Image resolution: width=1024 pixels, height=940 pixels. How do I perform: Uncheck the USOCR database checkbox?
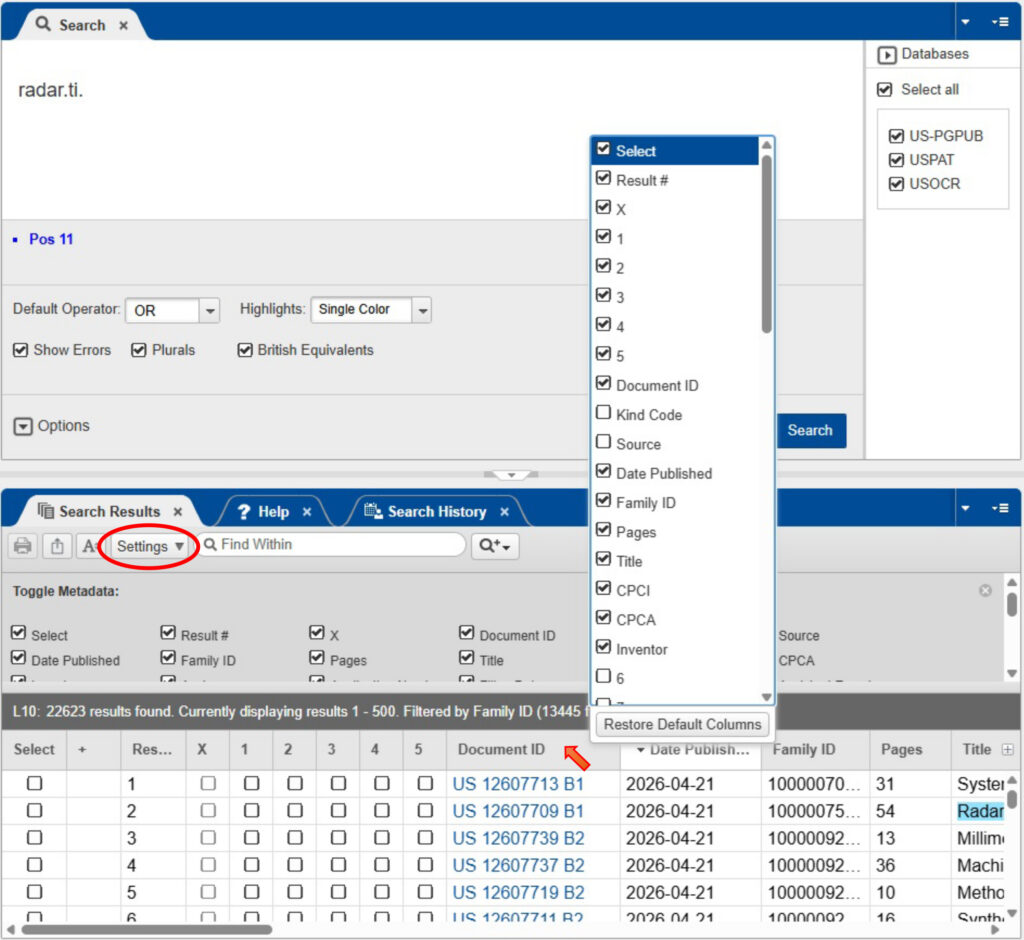(896, 184)
